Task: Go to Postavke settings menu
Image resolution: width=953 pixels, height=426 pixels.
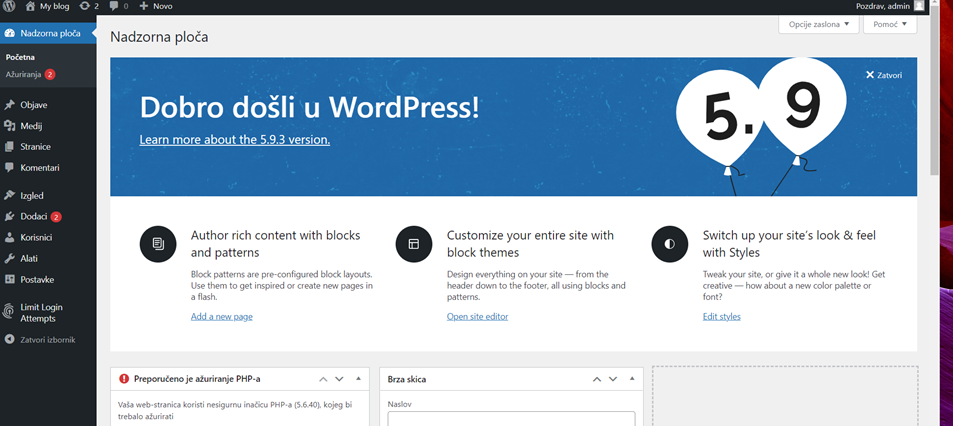Action: point(37,280)
